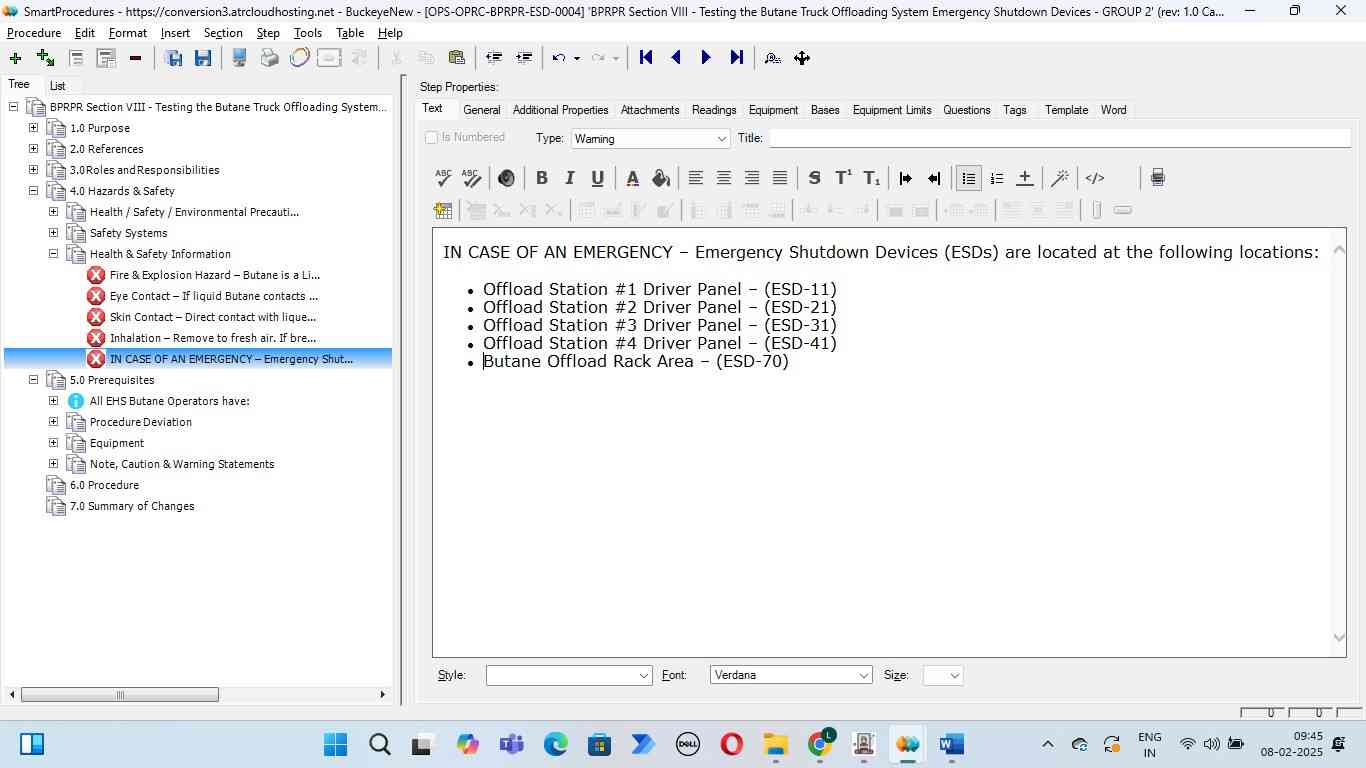Go to last step navigation icon
The image size is (1366, 768).
(737, 58)
